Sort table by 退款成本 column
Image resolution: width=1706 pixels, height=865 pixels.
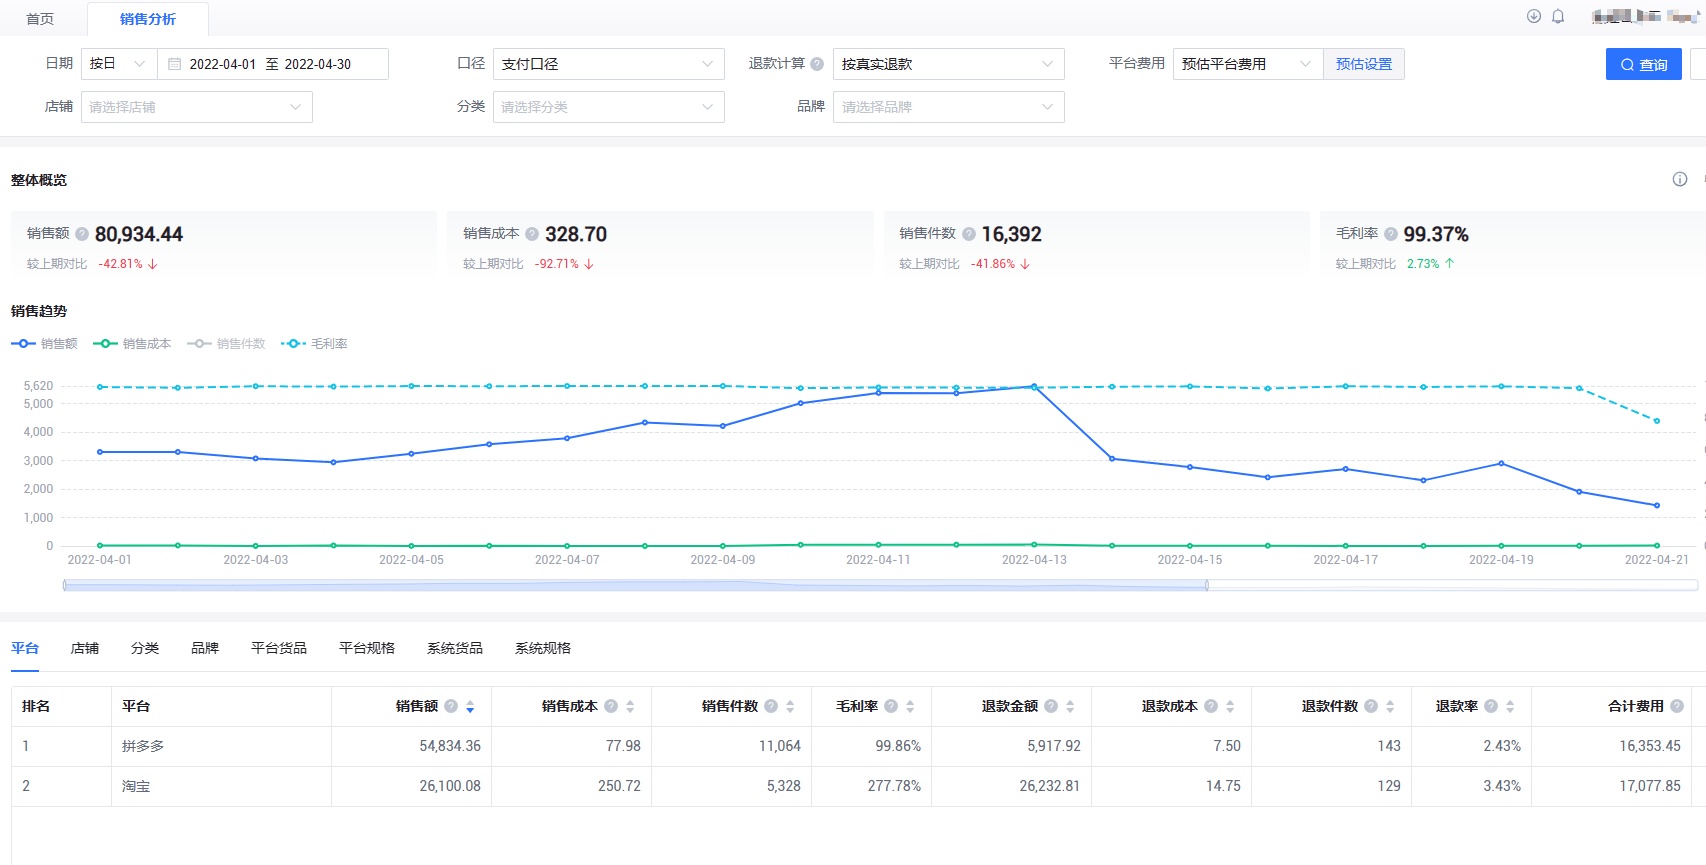pos(1230,707)
